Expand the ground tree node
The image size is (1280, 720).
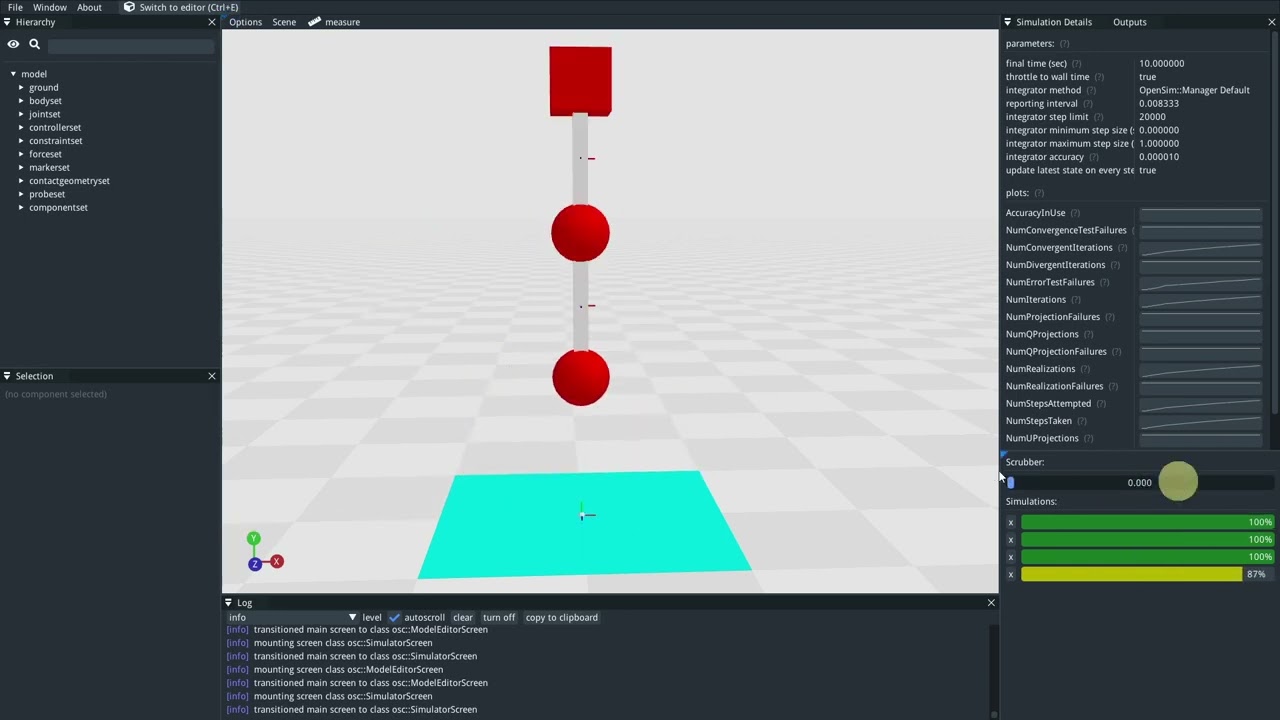[21, 87]
